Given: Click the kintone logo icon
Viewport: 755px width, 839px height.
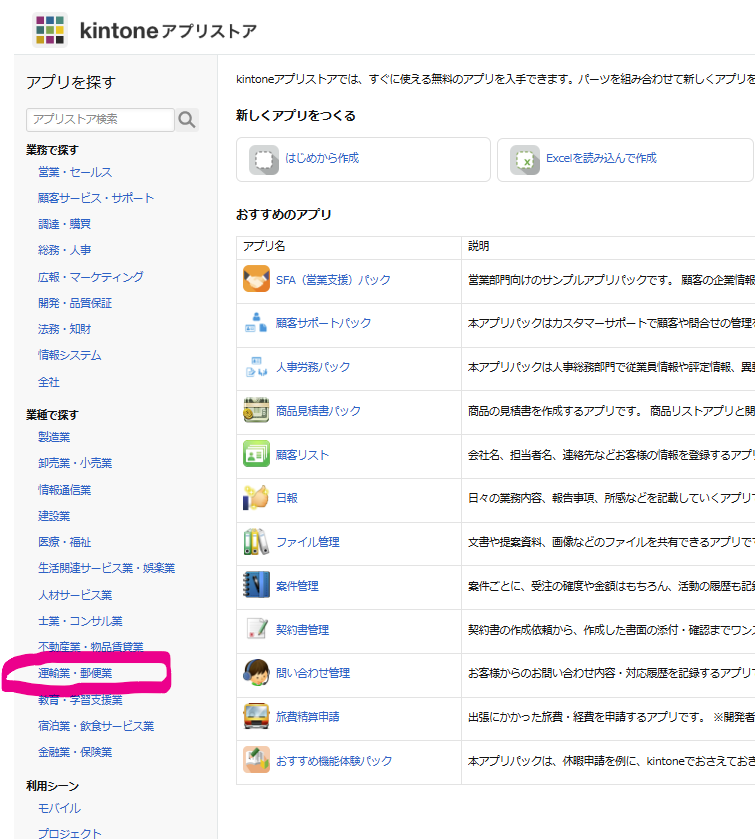Looking at the screenshot, I should [50, 30].
